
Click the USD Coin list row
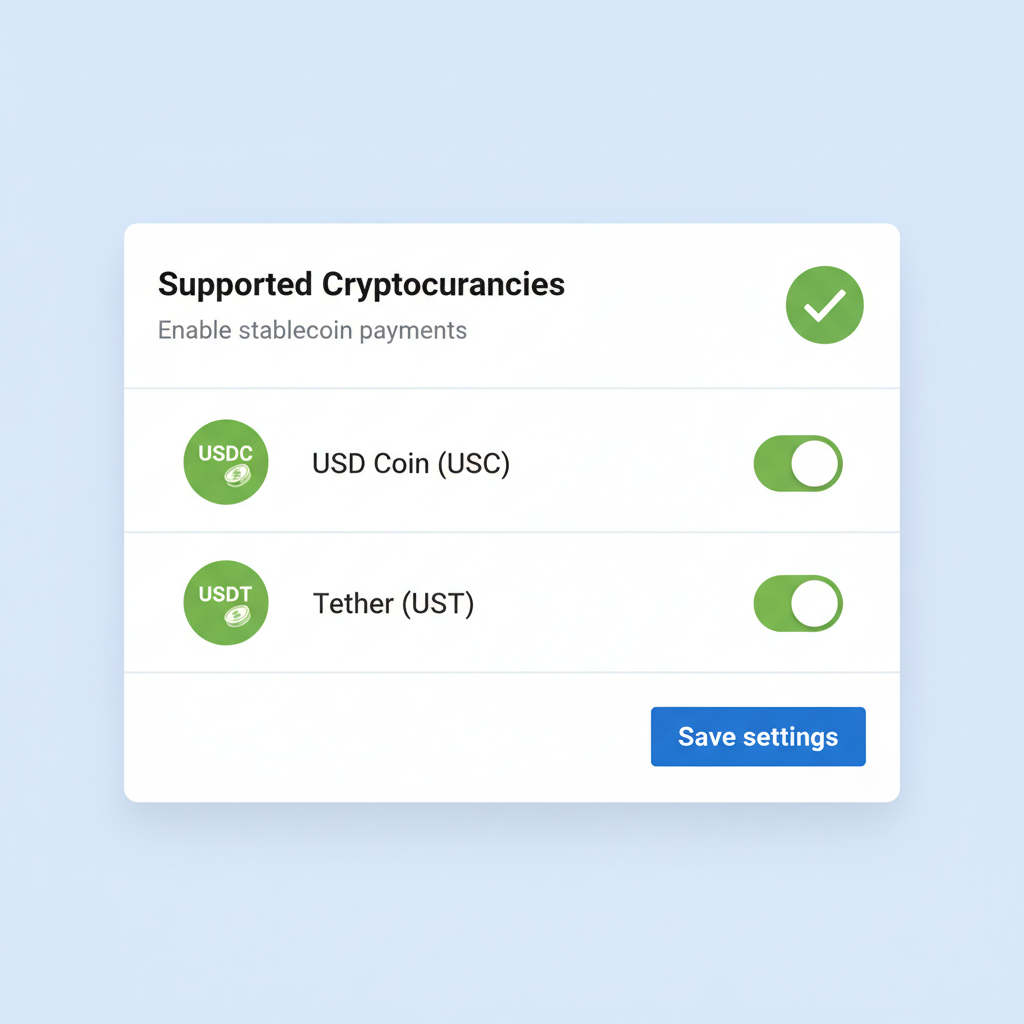512,463
